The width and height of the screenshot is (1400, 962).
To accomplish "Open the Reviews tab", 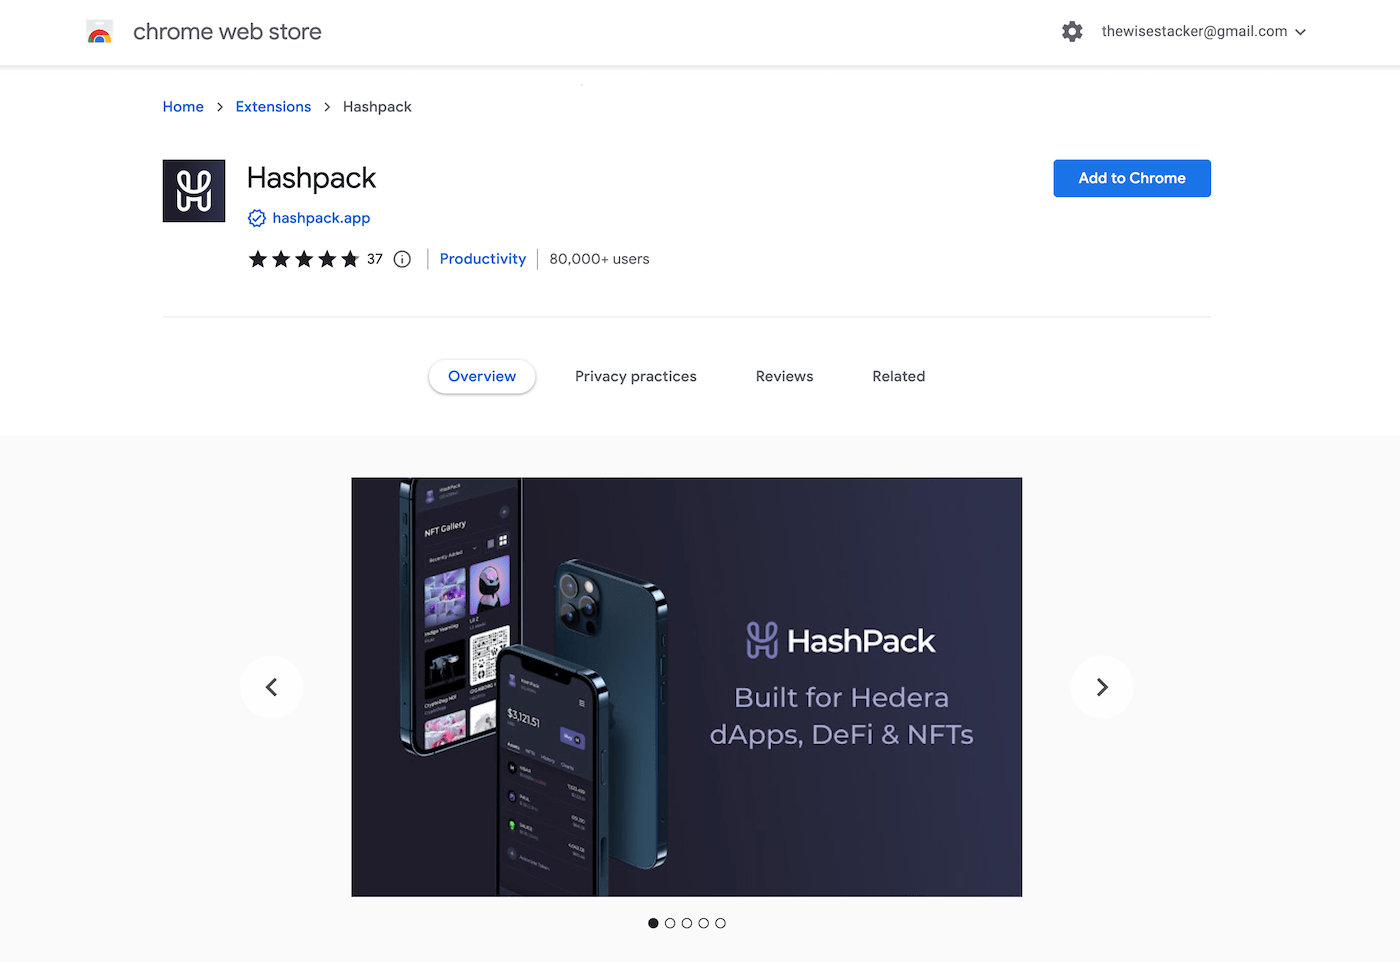I will tap(785, 376).
